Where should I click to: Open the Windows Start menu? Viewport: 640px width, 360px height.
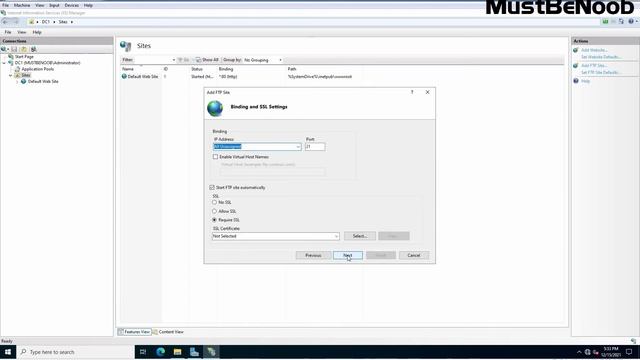8,351
